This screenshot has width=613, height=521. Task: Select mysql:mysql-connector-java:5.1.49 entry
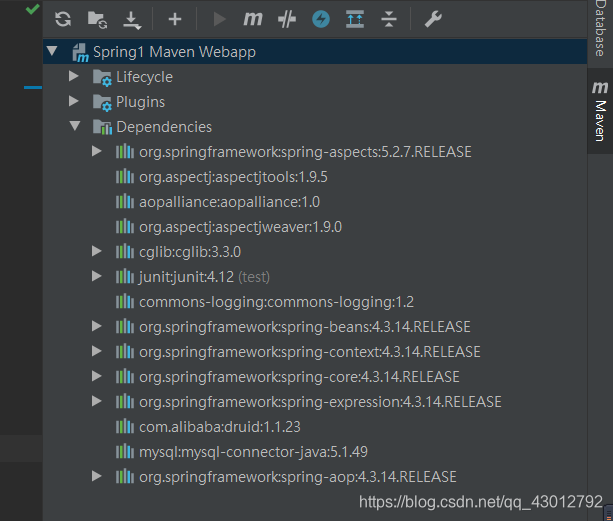pos(253,452)
